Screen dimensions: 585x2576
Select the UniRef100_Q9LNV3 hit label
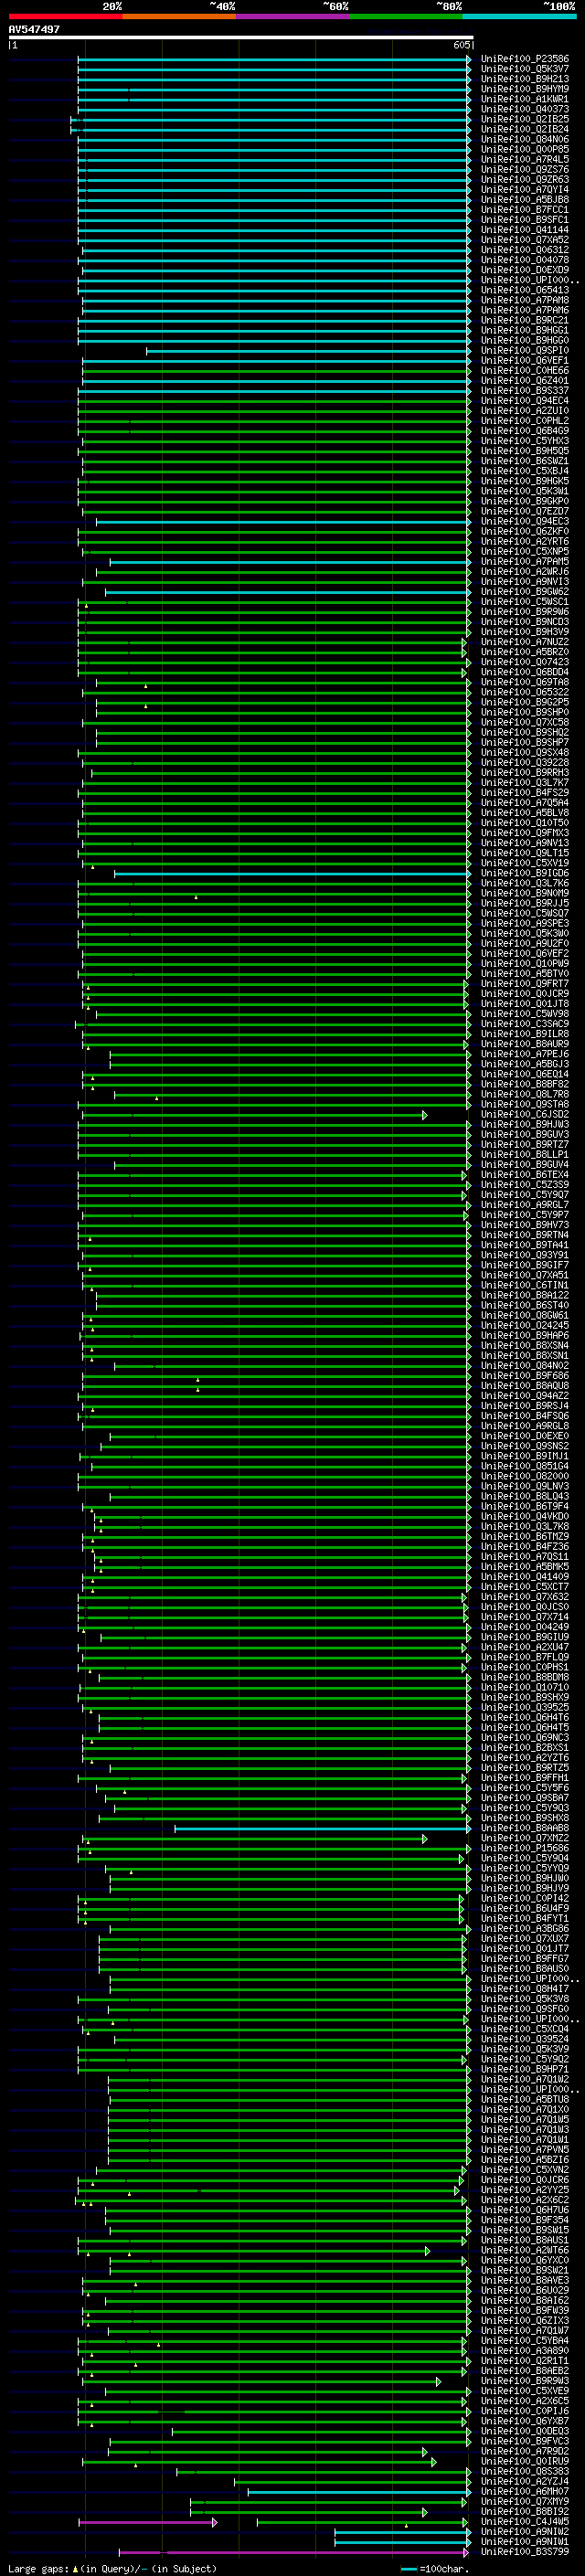pyautogui.click(x=524, y=1485)
